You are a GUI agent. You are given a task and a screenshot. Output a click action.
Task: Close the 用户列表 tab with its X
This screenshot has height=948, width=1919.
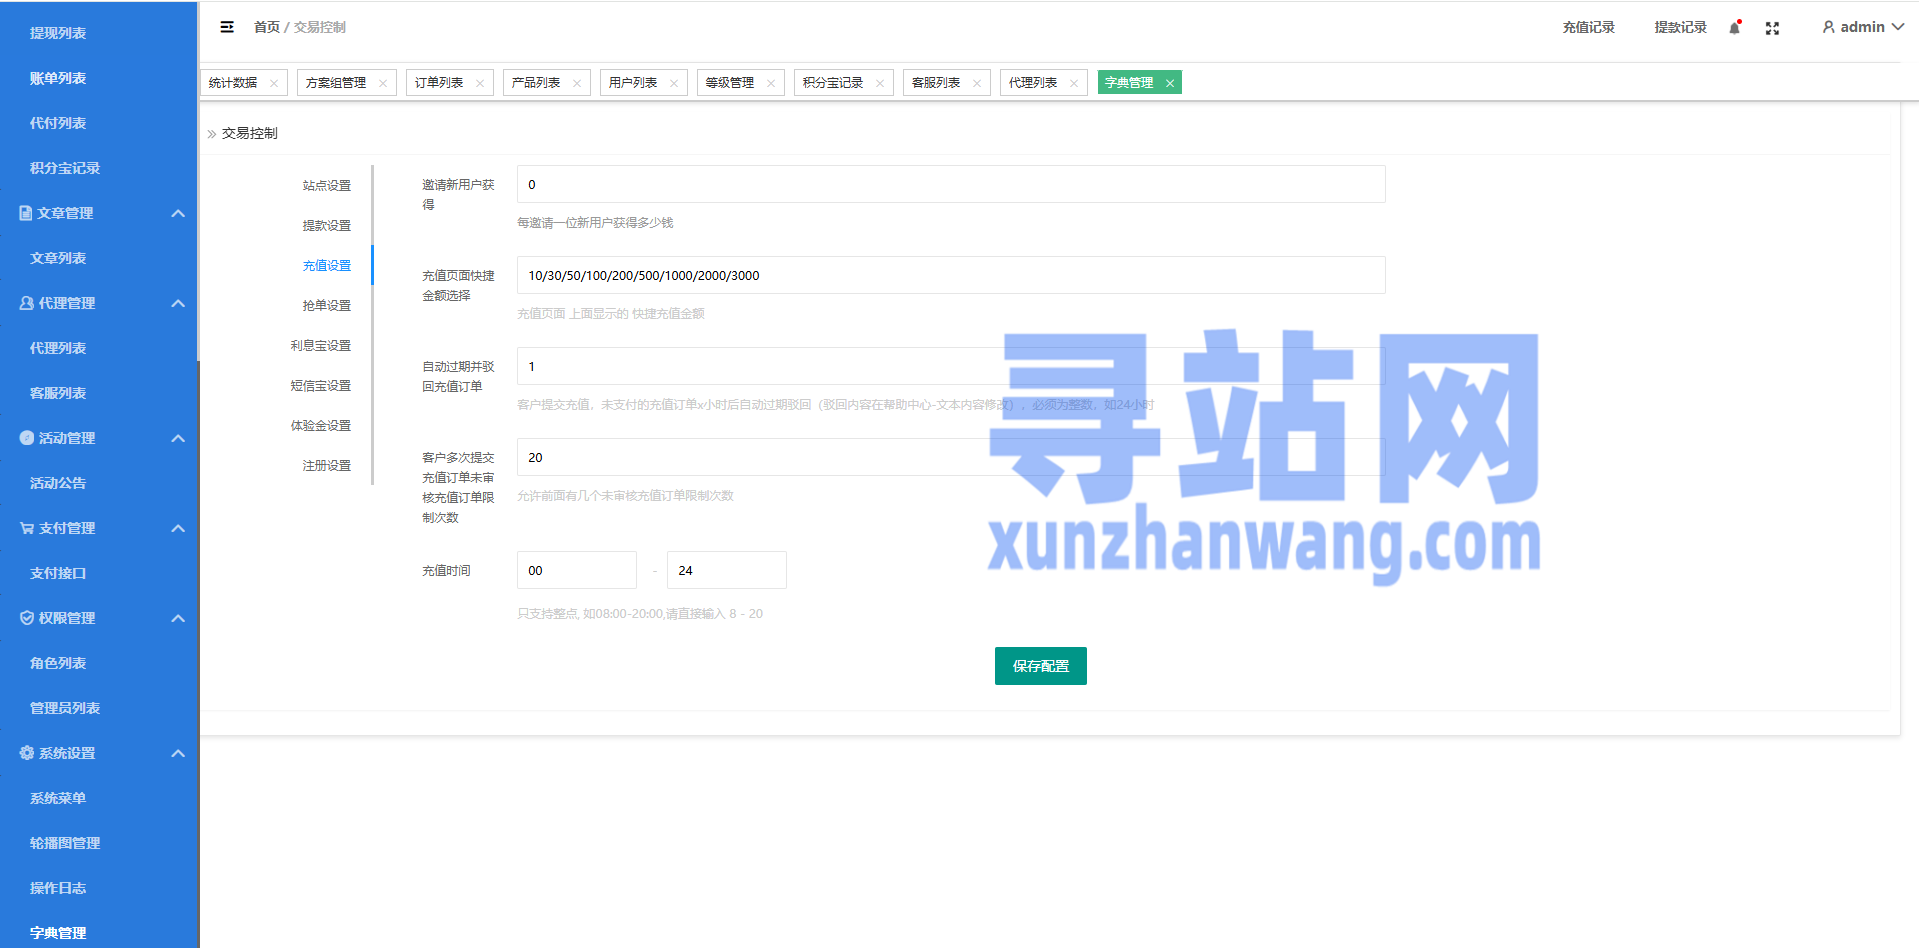pyautogui.click(x=674, y=83)
